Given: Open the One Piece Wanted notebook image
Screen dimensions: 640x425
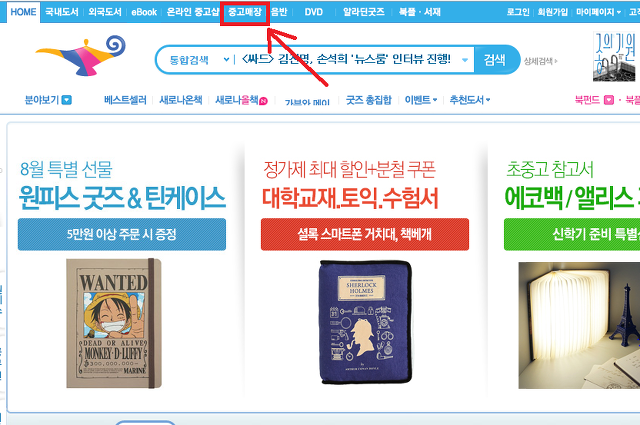Looking at the screenshot, I should (x=114, y=323).
